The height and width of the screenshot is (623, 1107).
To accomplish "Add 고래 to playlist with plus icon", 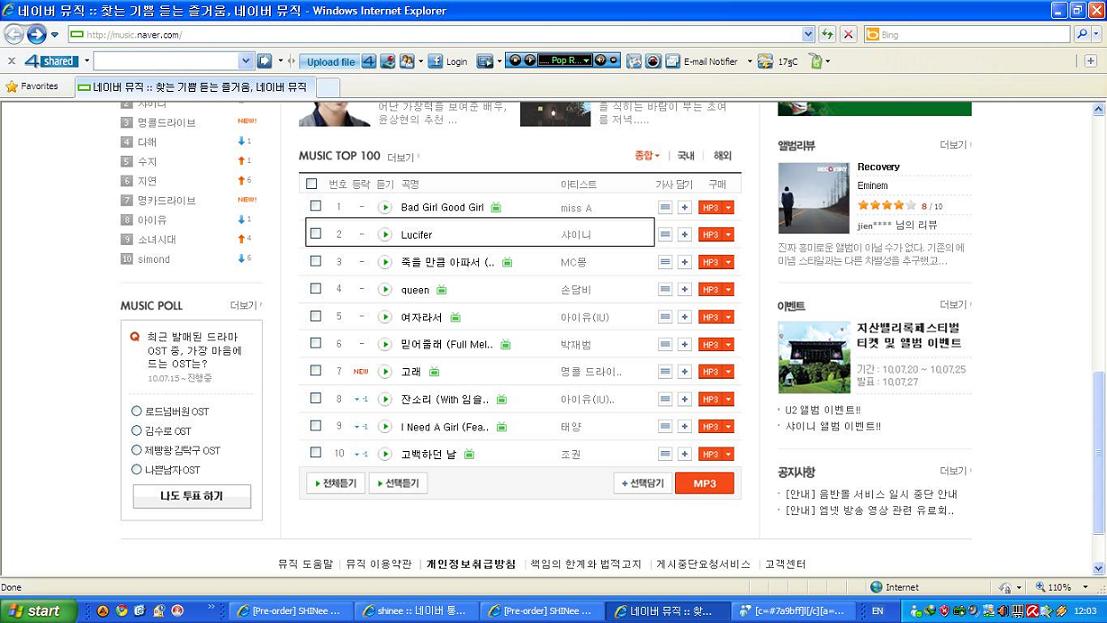I will coord(685,372).
